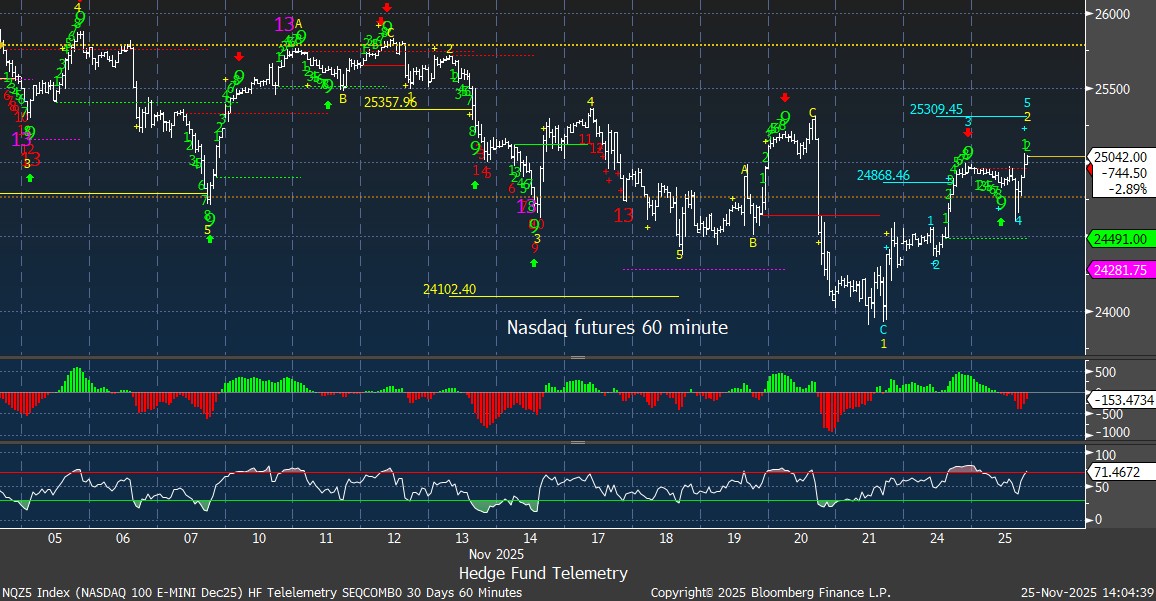Click the red down arrow beneath the 25309.45 label
Image resolution: width=1156 pixels, height=601 pixels.
[967, 132]
